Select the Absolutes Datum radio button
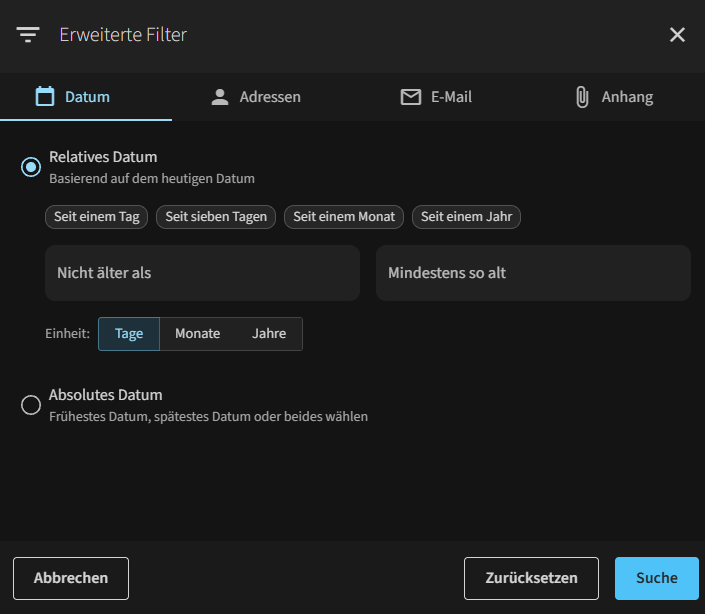 click(x=31, y=405)
